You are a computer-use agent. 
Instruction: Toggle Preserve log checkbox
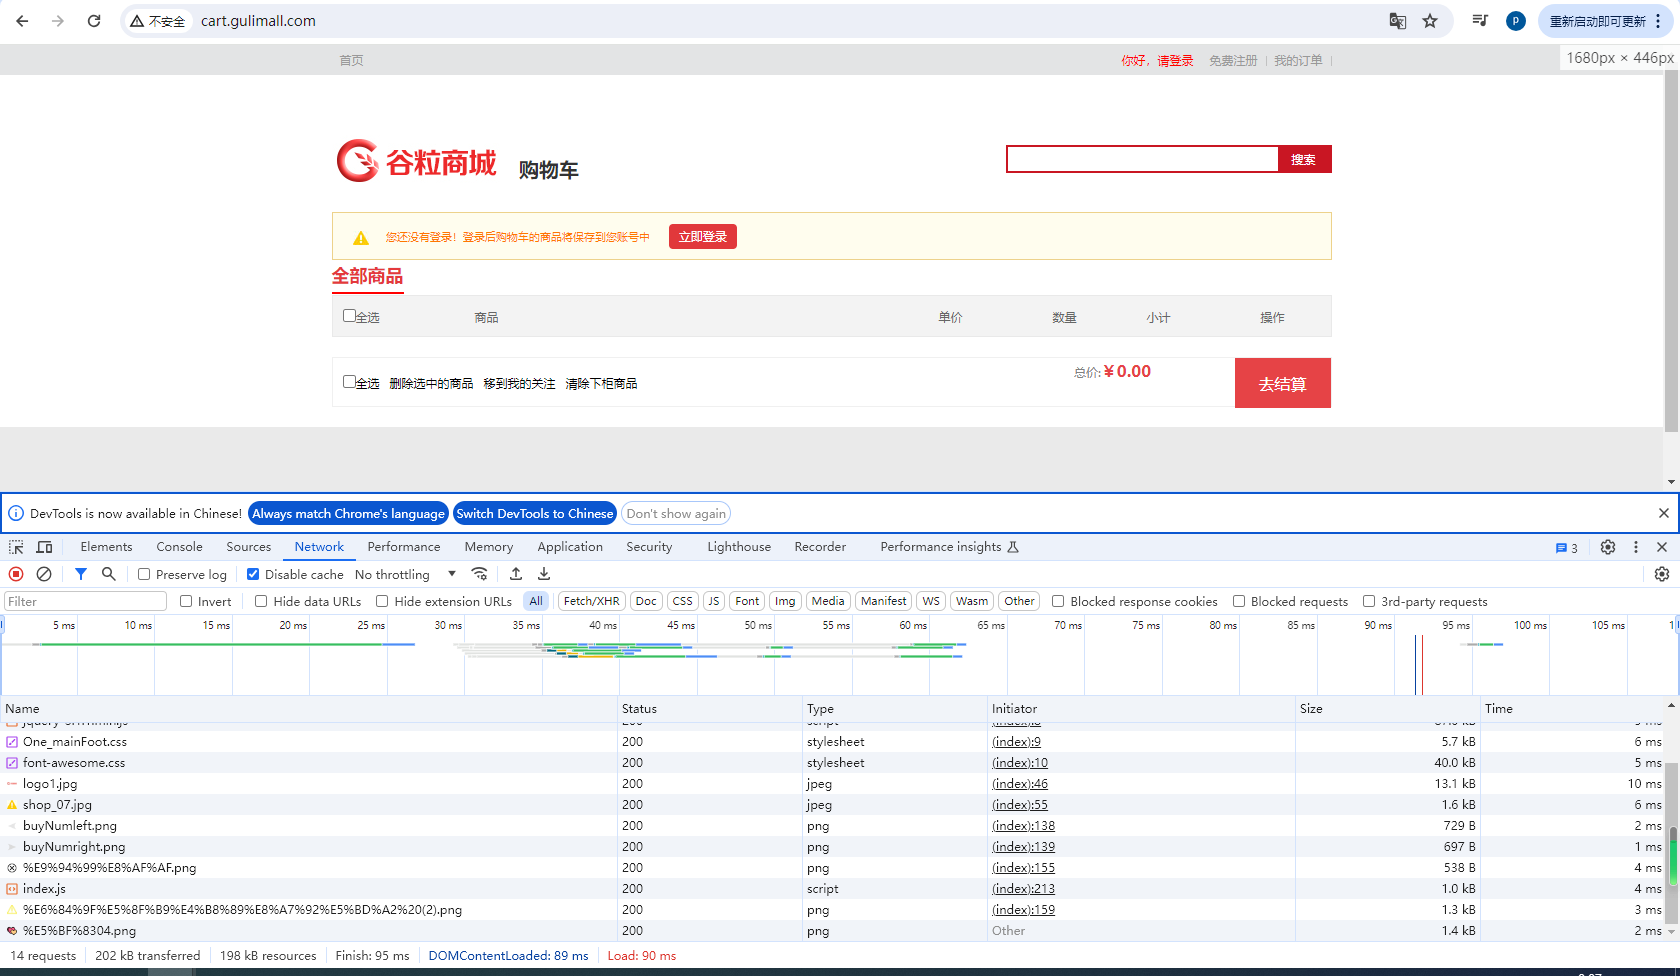point(144,574)
